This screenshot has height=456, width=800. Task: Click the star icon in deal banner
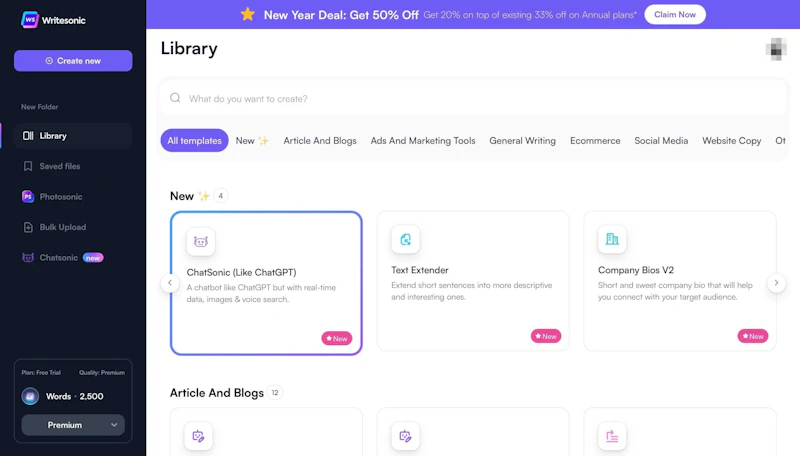[248, 14]
